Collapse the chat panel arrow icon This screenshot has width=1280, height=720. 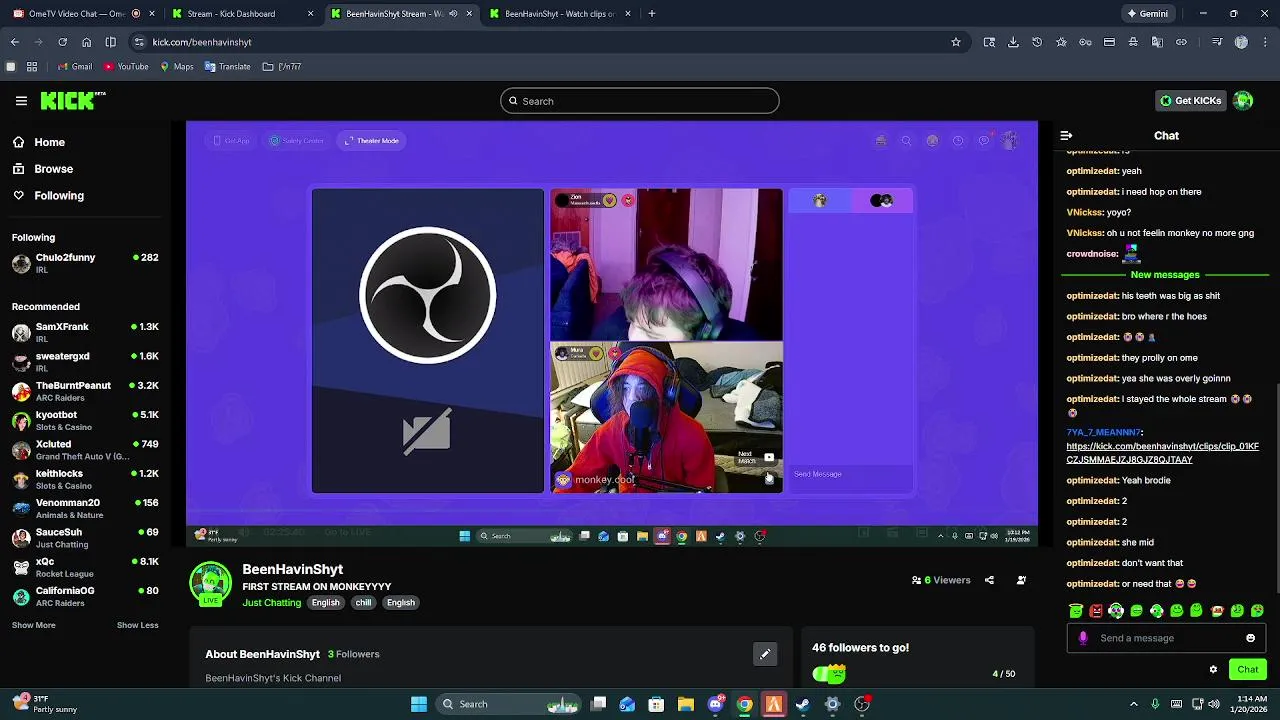(1066, 135)
